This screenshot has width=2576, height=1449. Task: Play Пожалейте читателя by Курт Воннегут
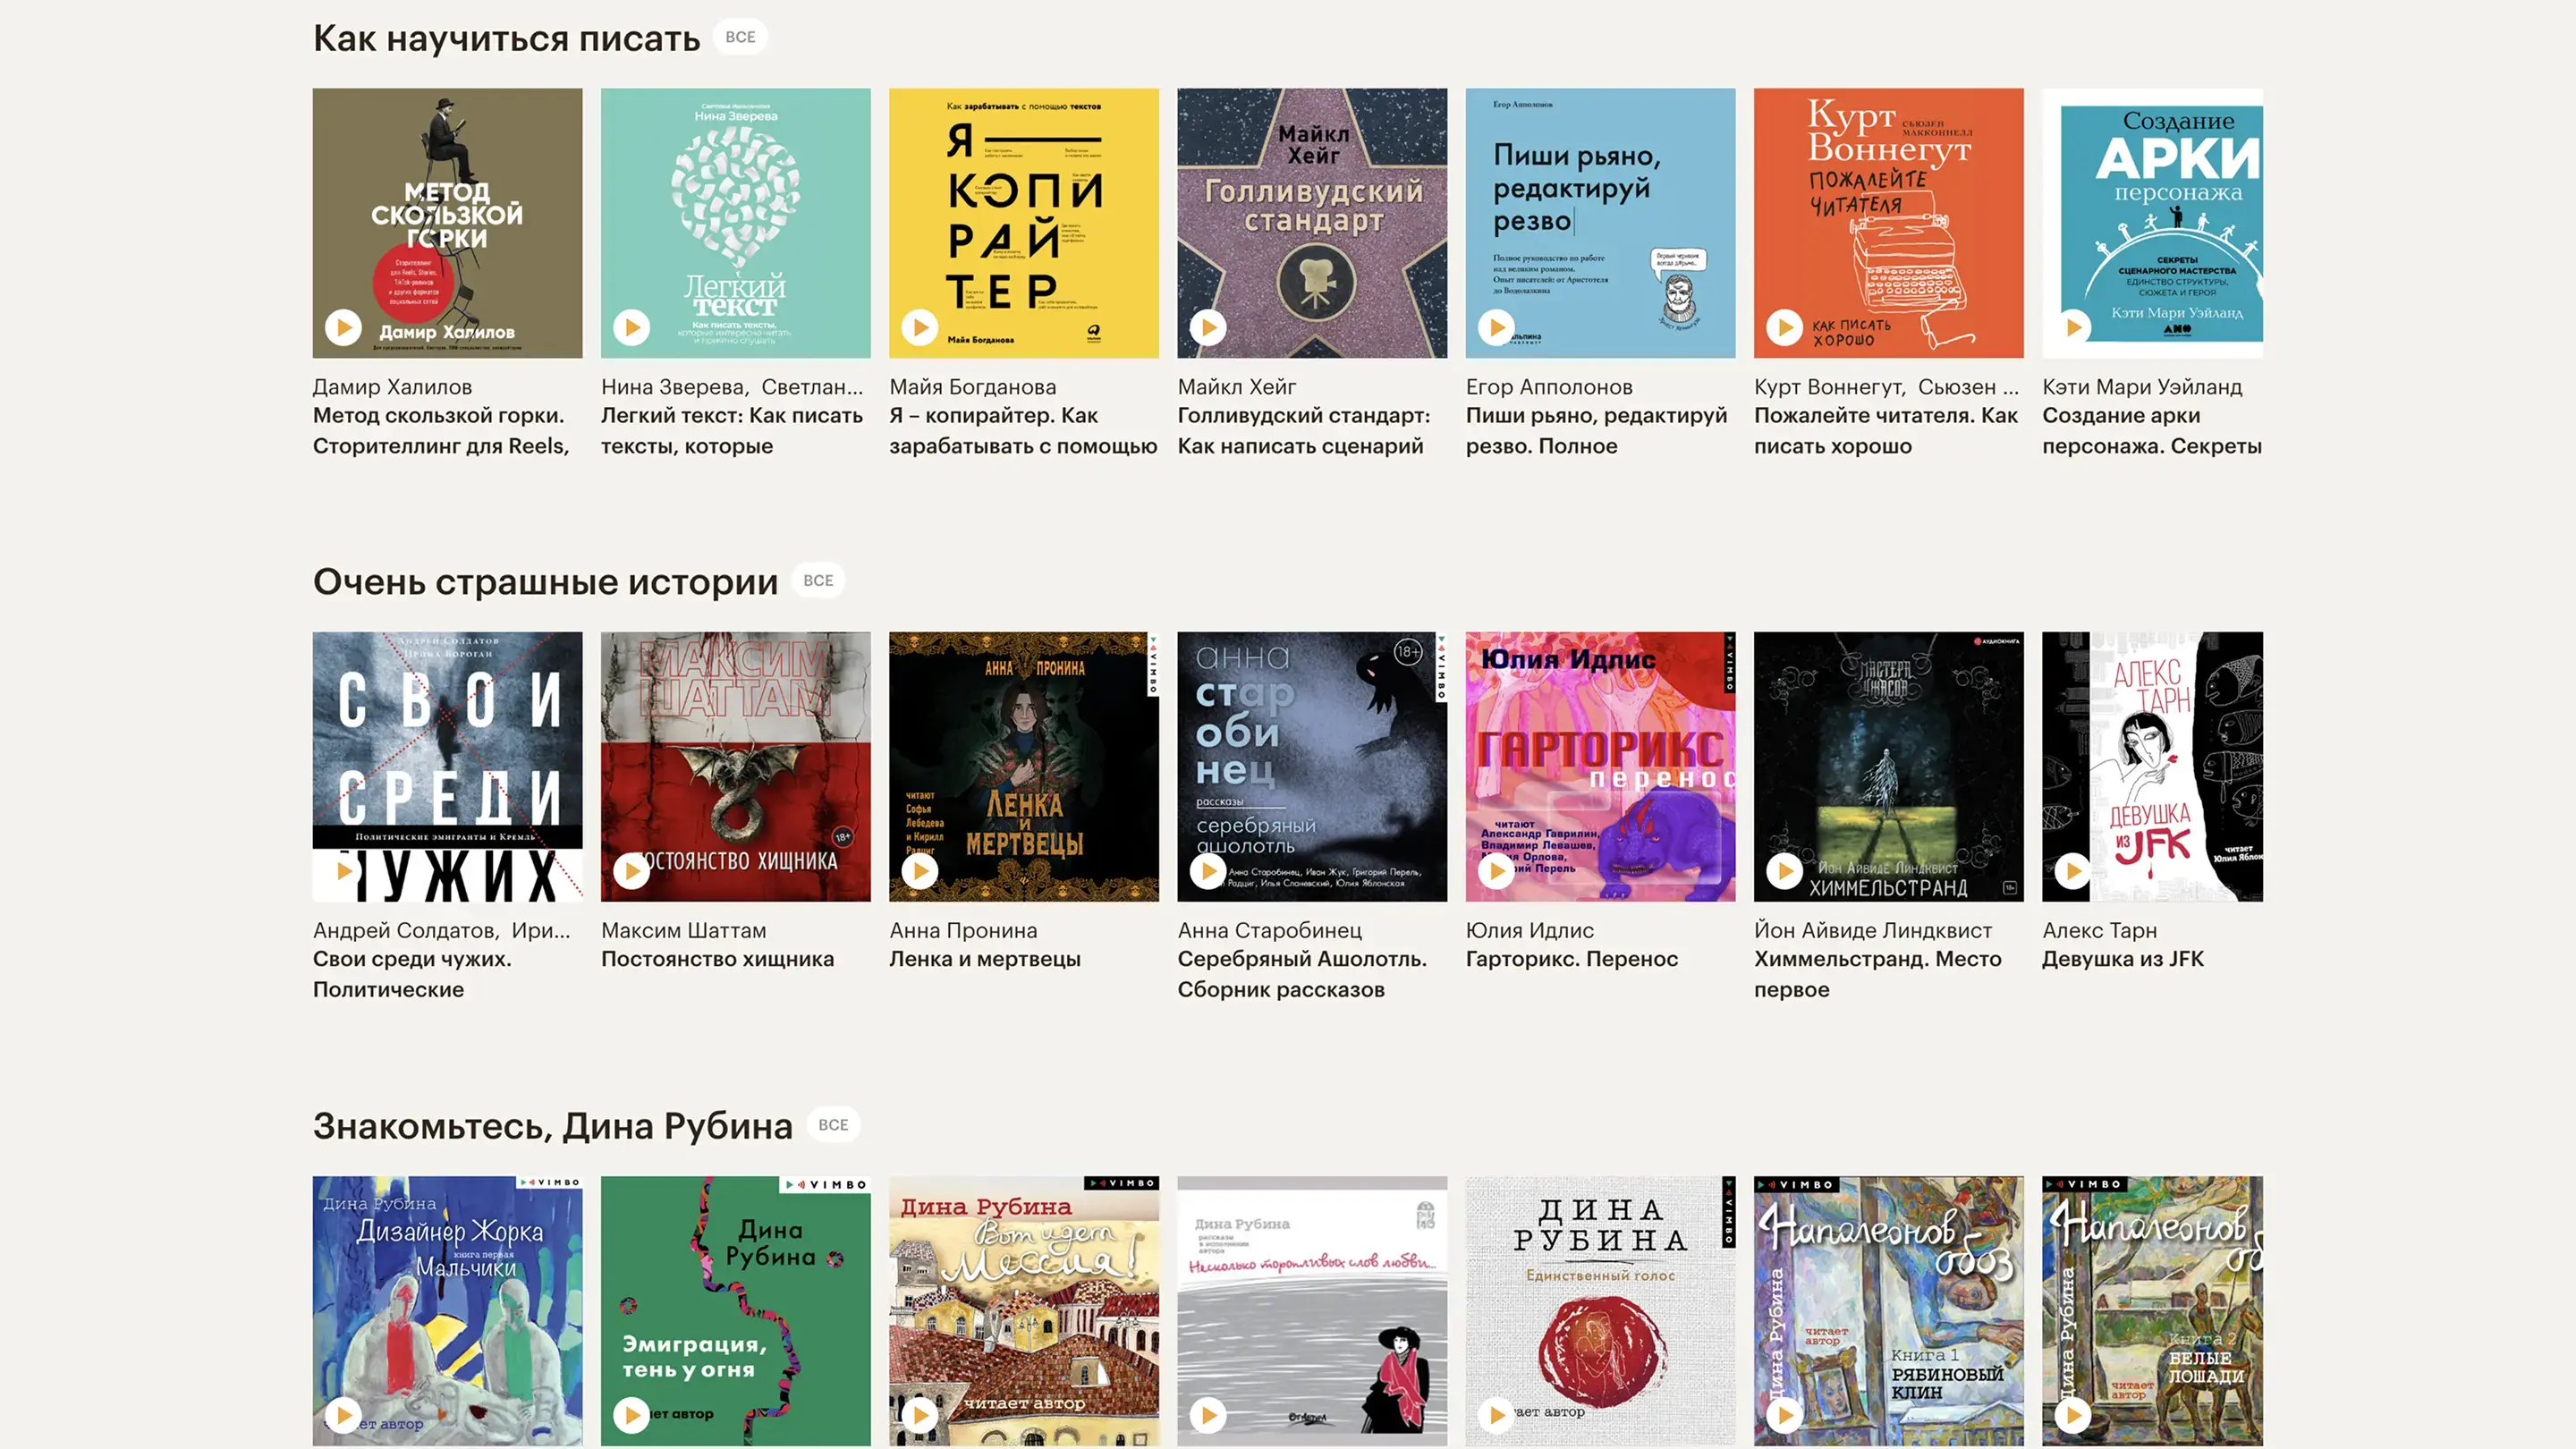point(1784,327)
